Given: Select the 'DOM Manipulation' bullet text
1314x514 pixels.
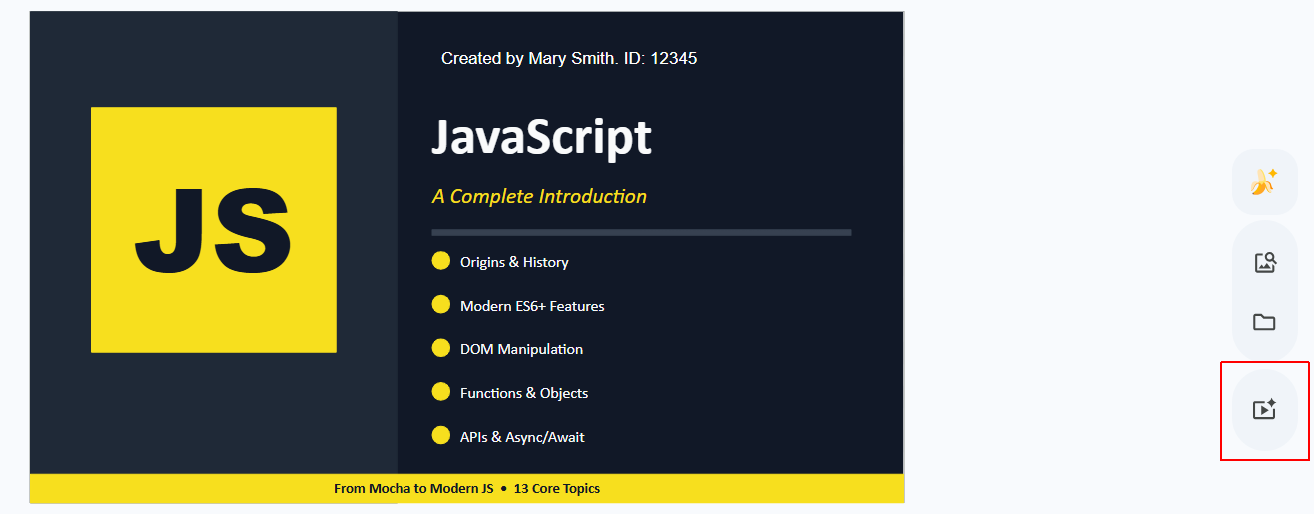Looking at the screenshot, I should [x=521, y=349].
